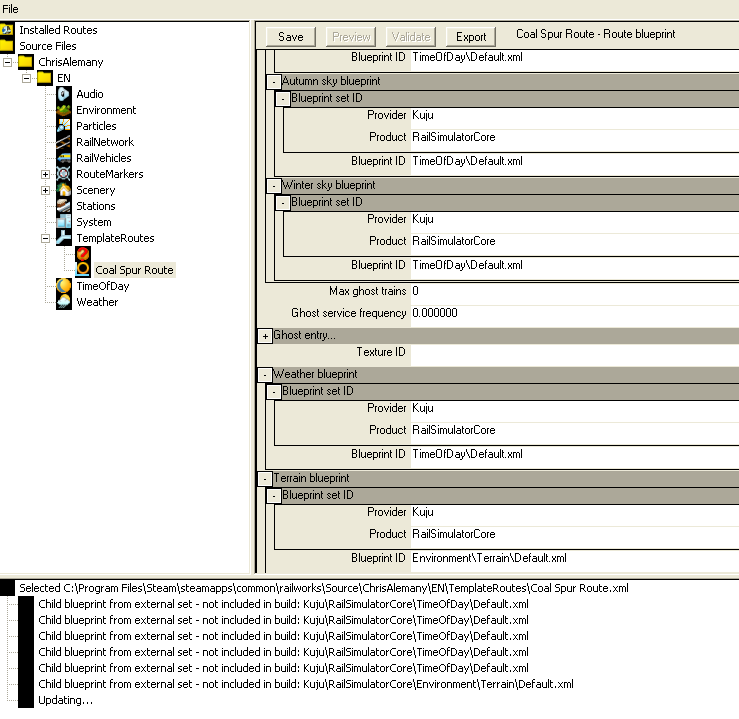This screenshot has height=719, width=739.
Task: Select the Weather cloud icon
Action: click(64, 302)
